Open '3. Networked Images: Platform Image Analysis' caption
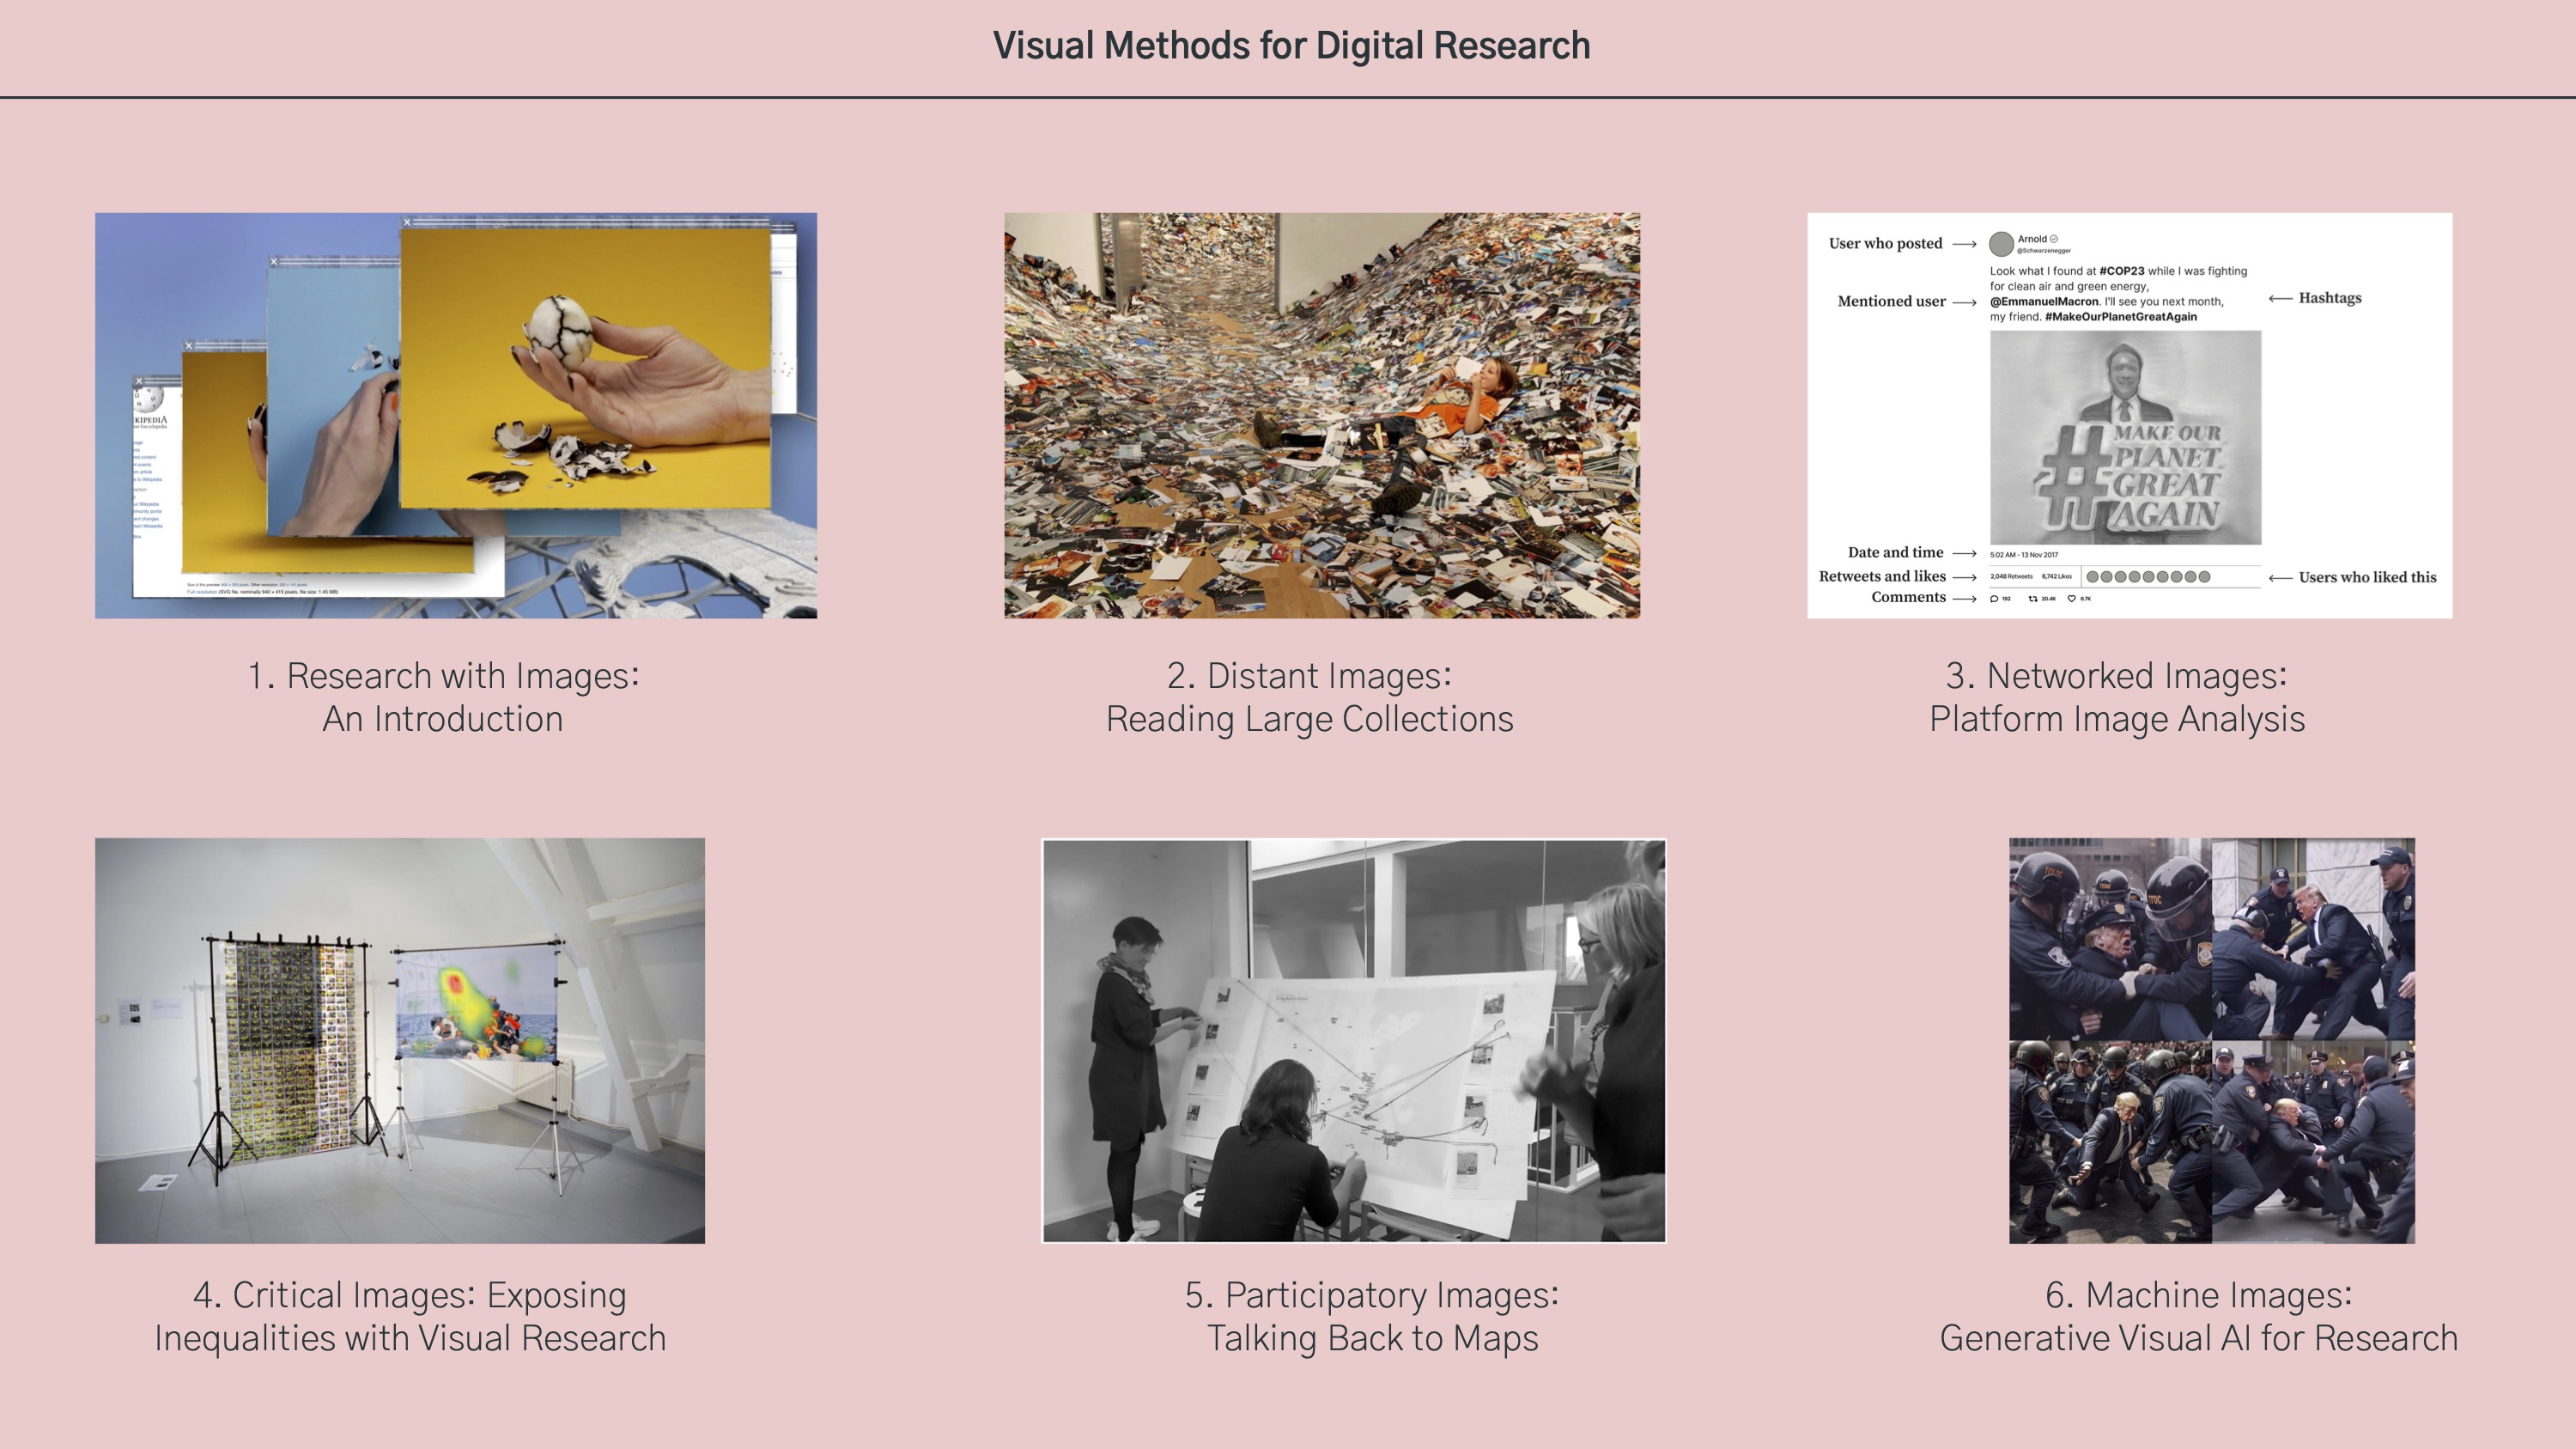 tap(2116, 697)
